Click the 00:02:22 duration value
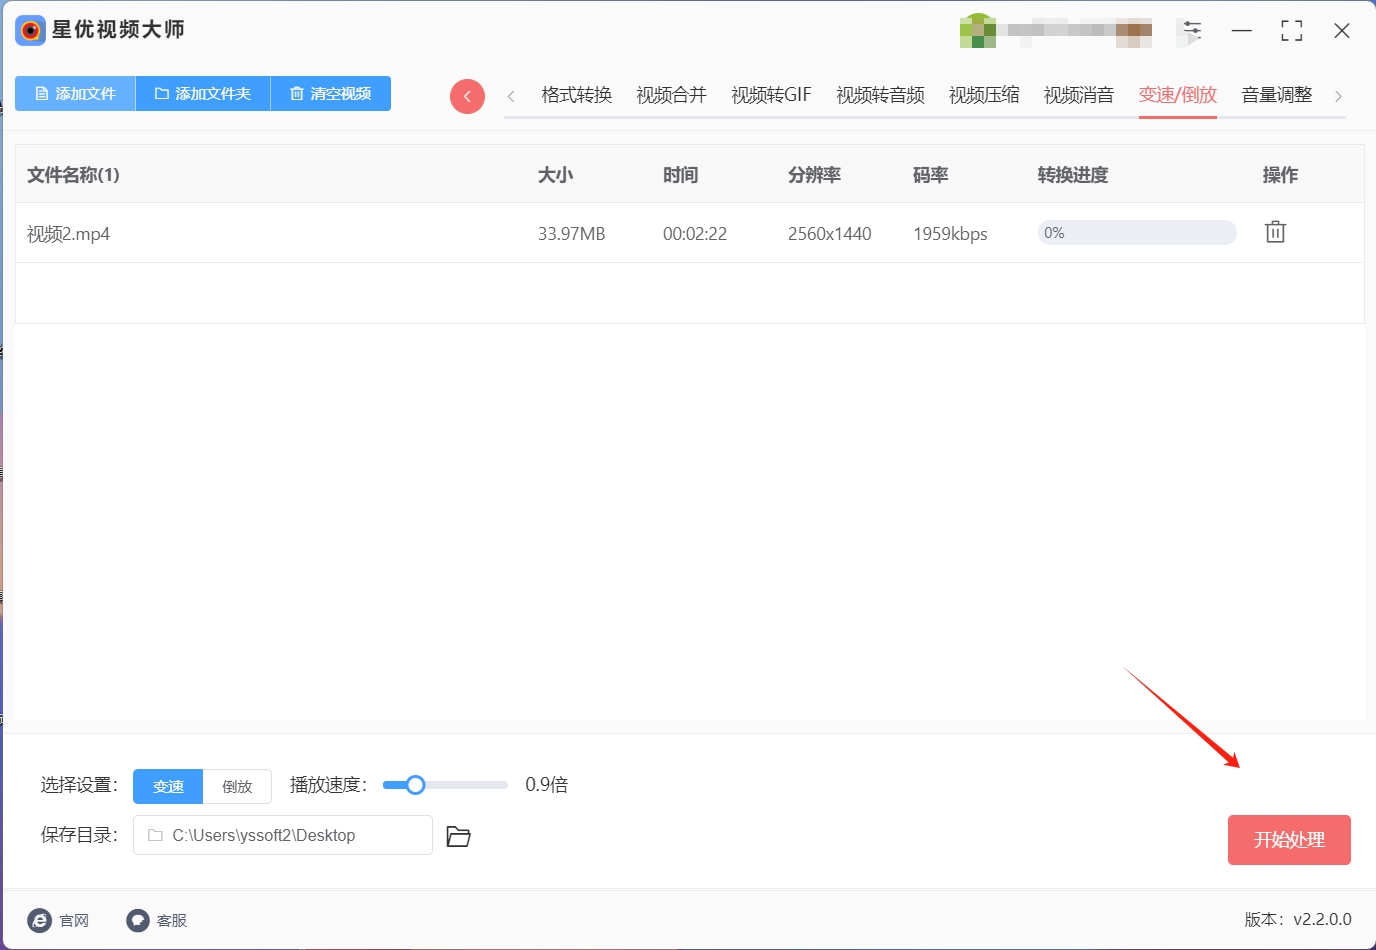This screenshot has height=950, width=1376. point(695,234)
